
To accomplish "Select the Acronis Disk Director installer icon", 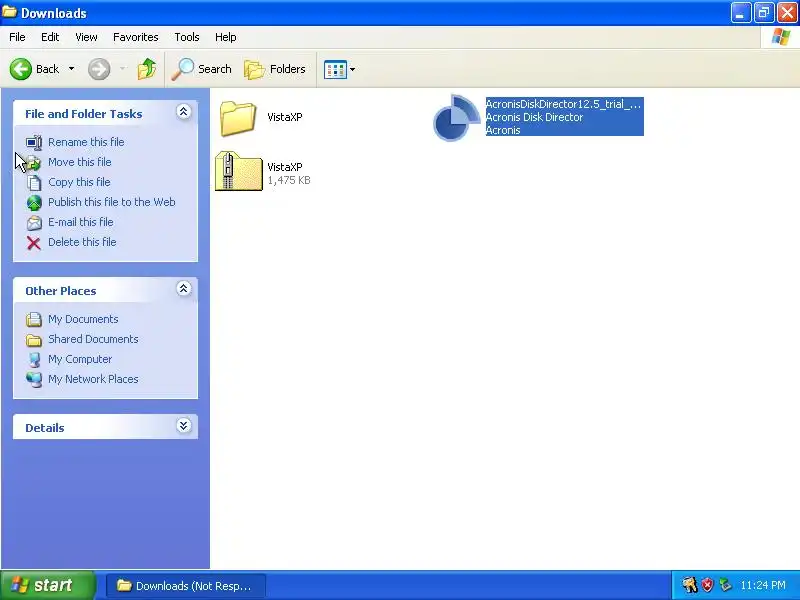I will [x=457, y=118].
